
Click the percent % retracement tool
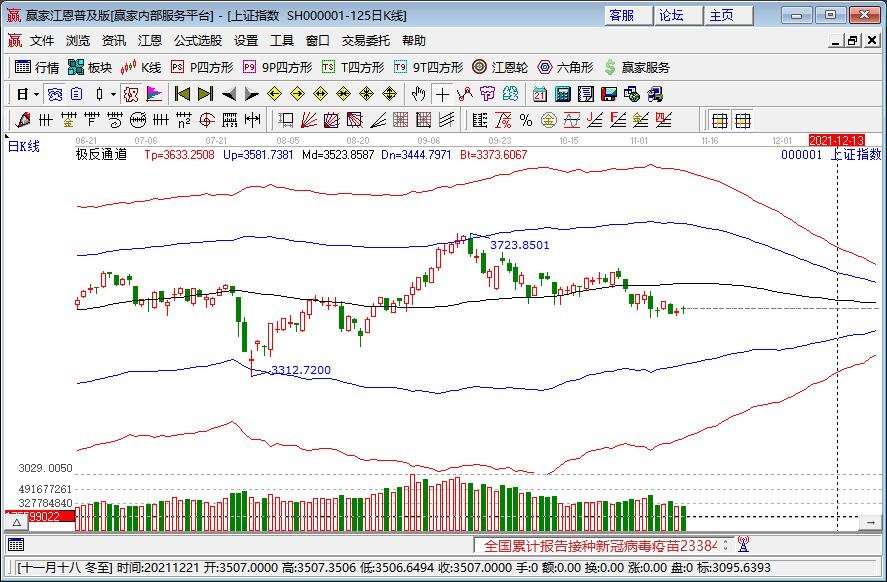[526, 120]
